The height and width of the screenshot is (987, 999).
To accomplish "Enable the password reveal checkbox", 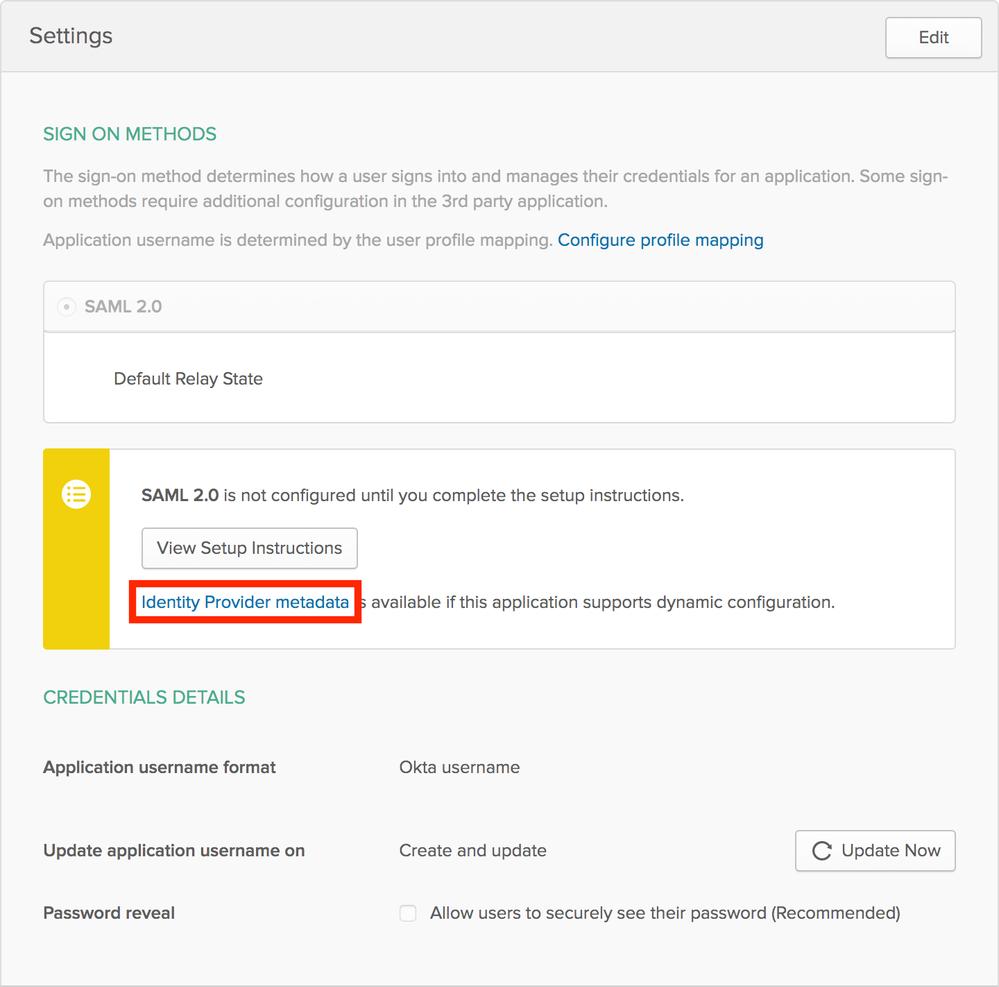I will pos(408,913).
